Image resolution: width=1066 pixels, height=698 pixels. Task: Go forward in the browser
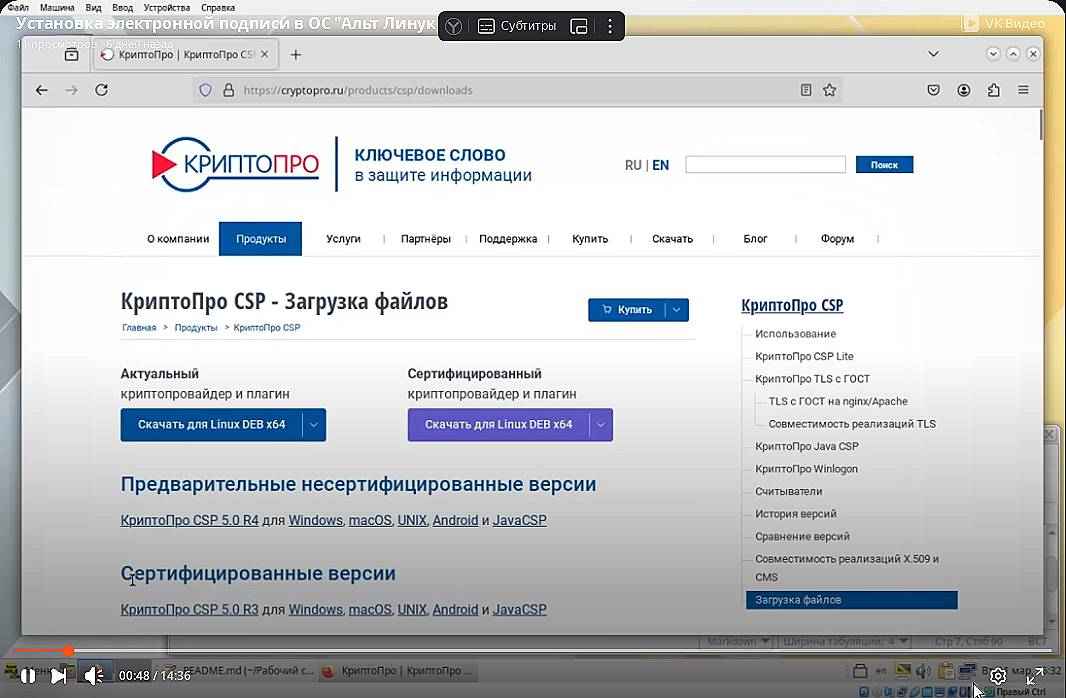pos(71,90)
